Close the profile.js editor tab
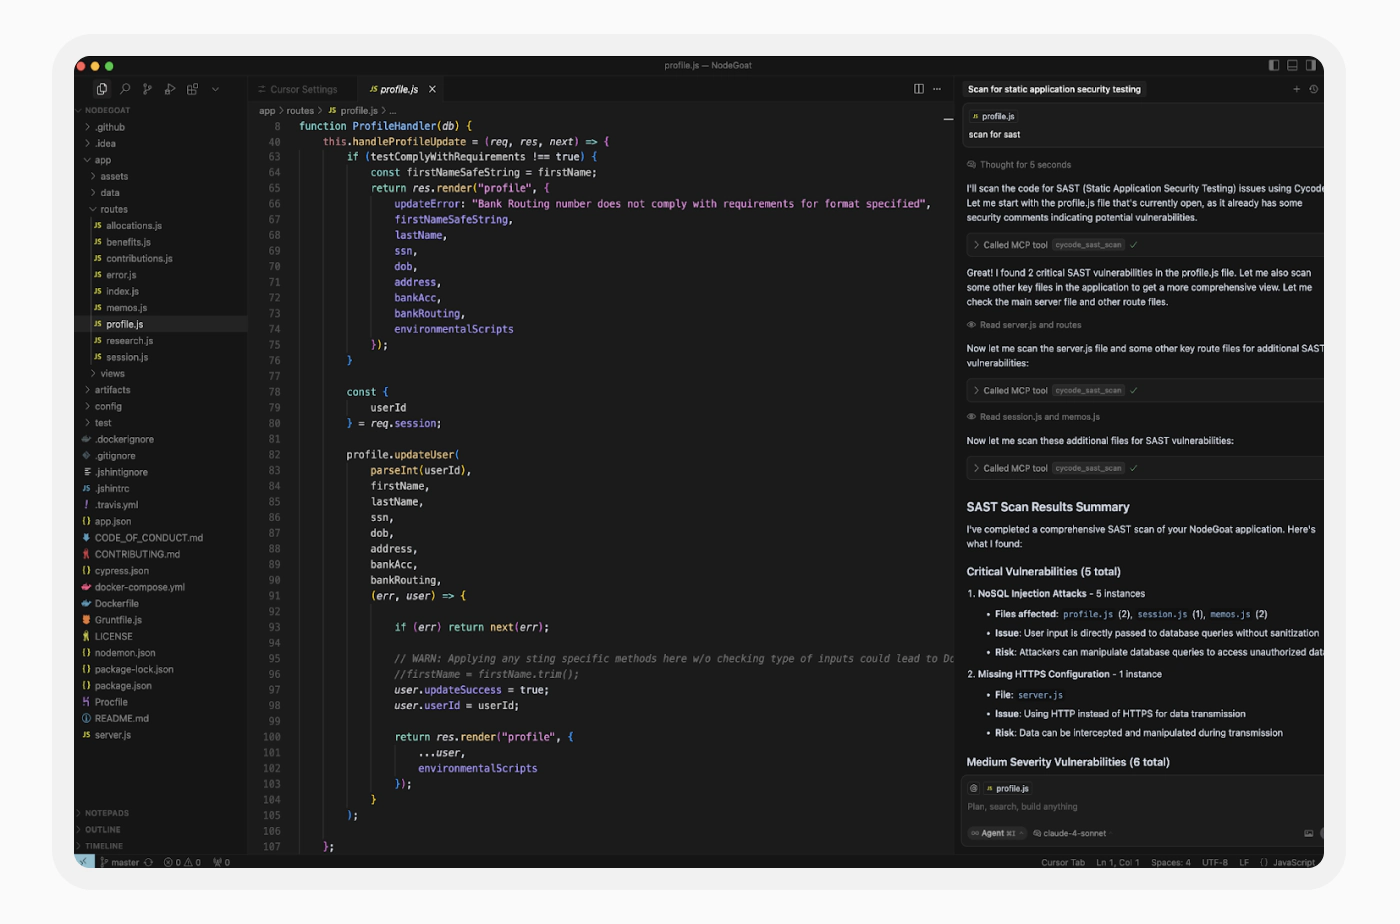 pyautogui.click(x=432, y=90)
